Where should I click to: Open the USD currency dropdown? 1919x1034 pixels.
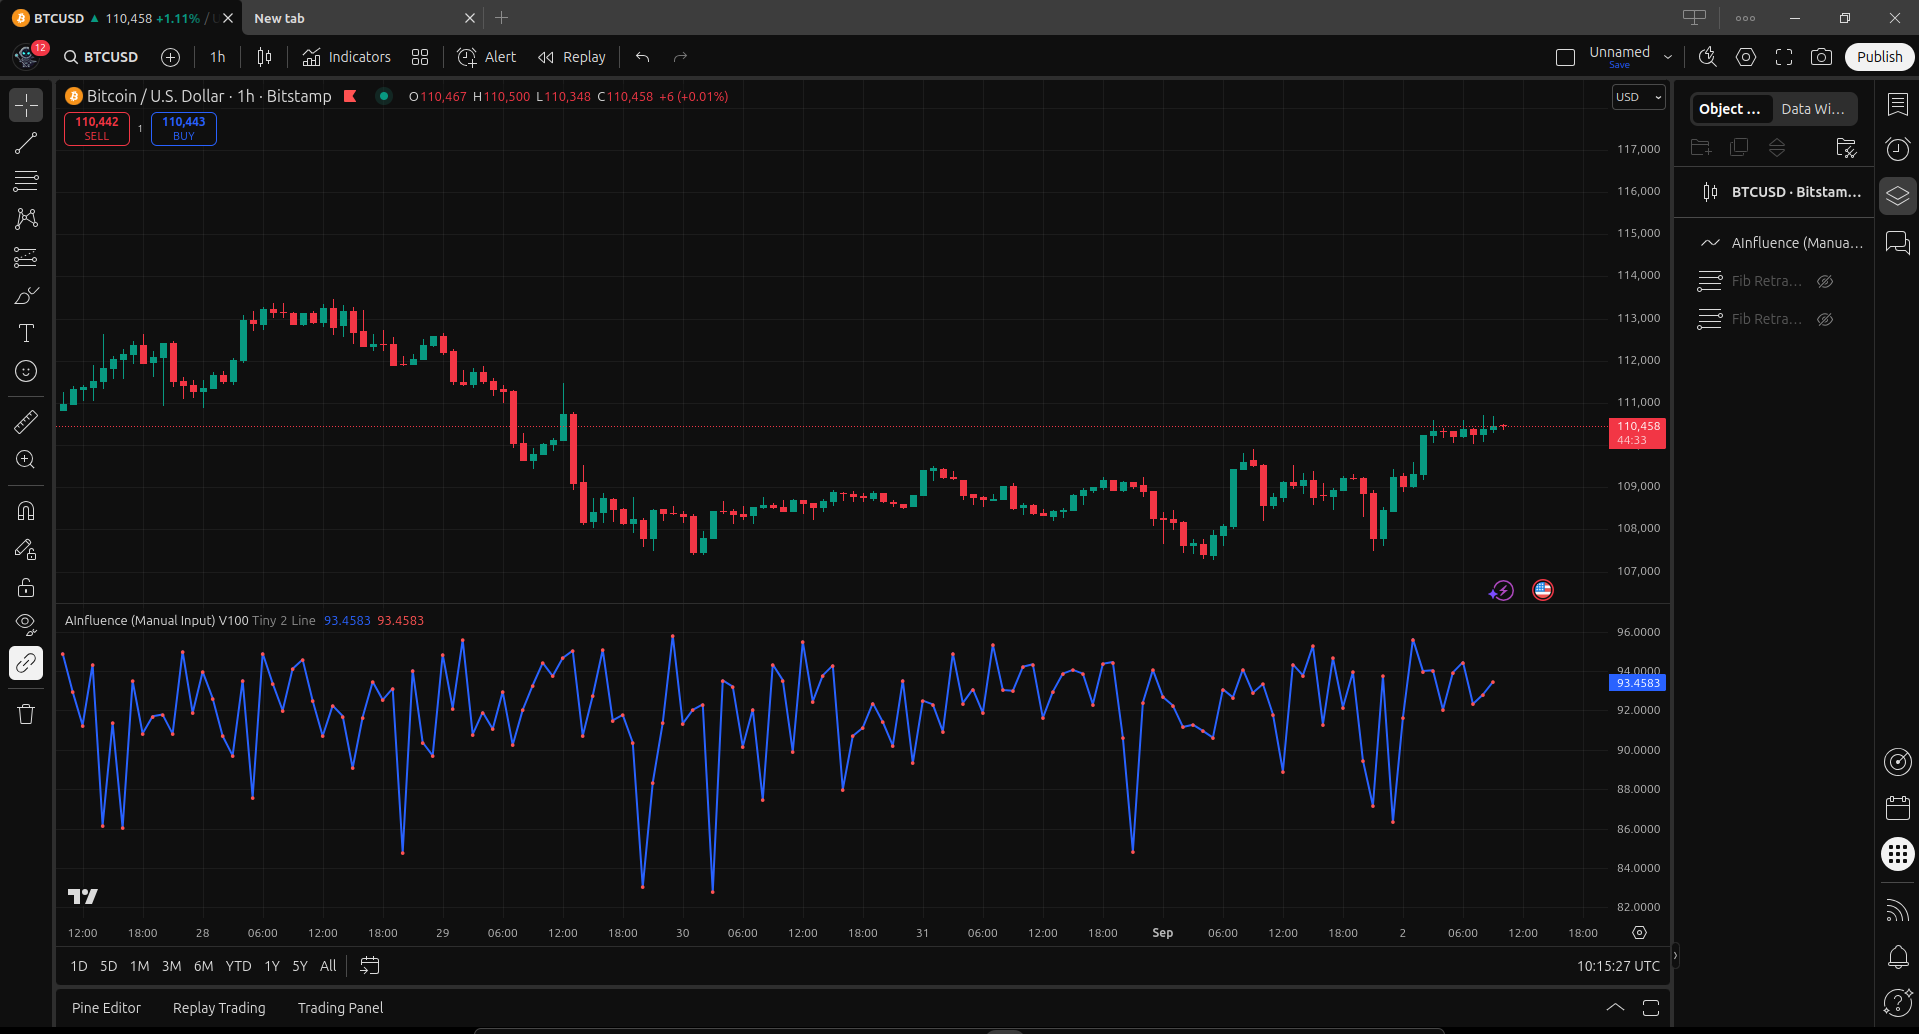click(1638, 97)
